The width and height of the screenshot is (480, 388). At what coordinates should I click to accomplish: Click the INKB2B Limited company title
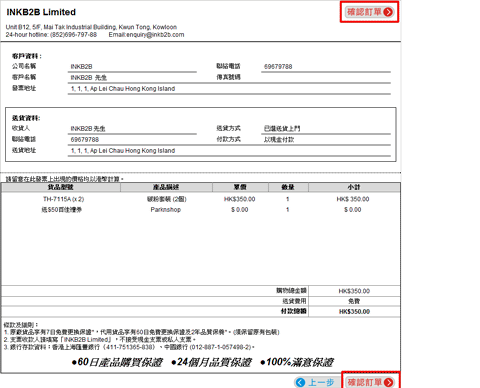click(41, 12)
